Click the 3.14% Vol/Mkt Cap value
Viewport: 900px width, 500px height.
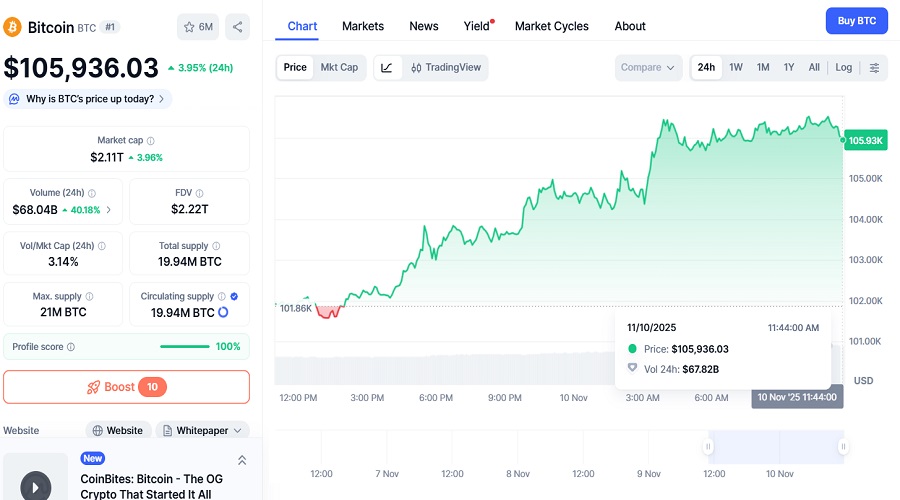tap(63, 262)
